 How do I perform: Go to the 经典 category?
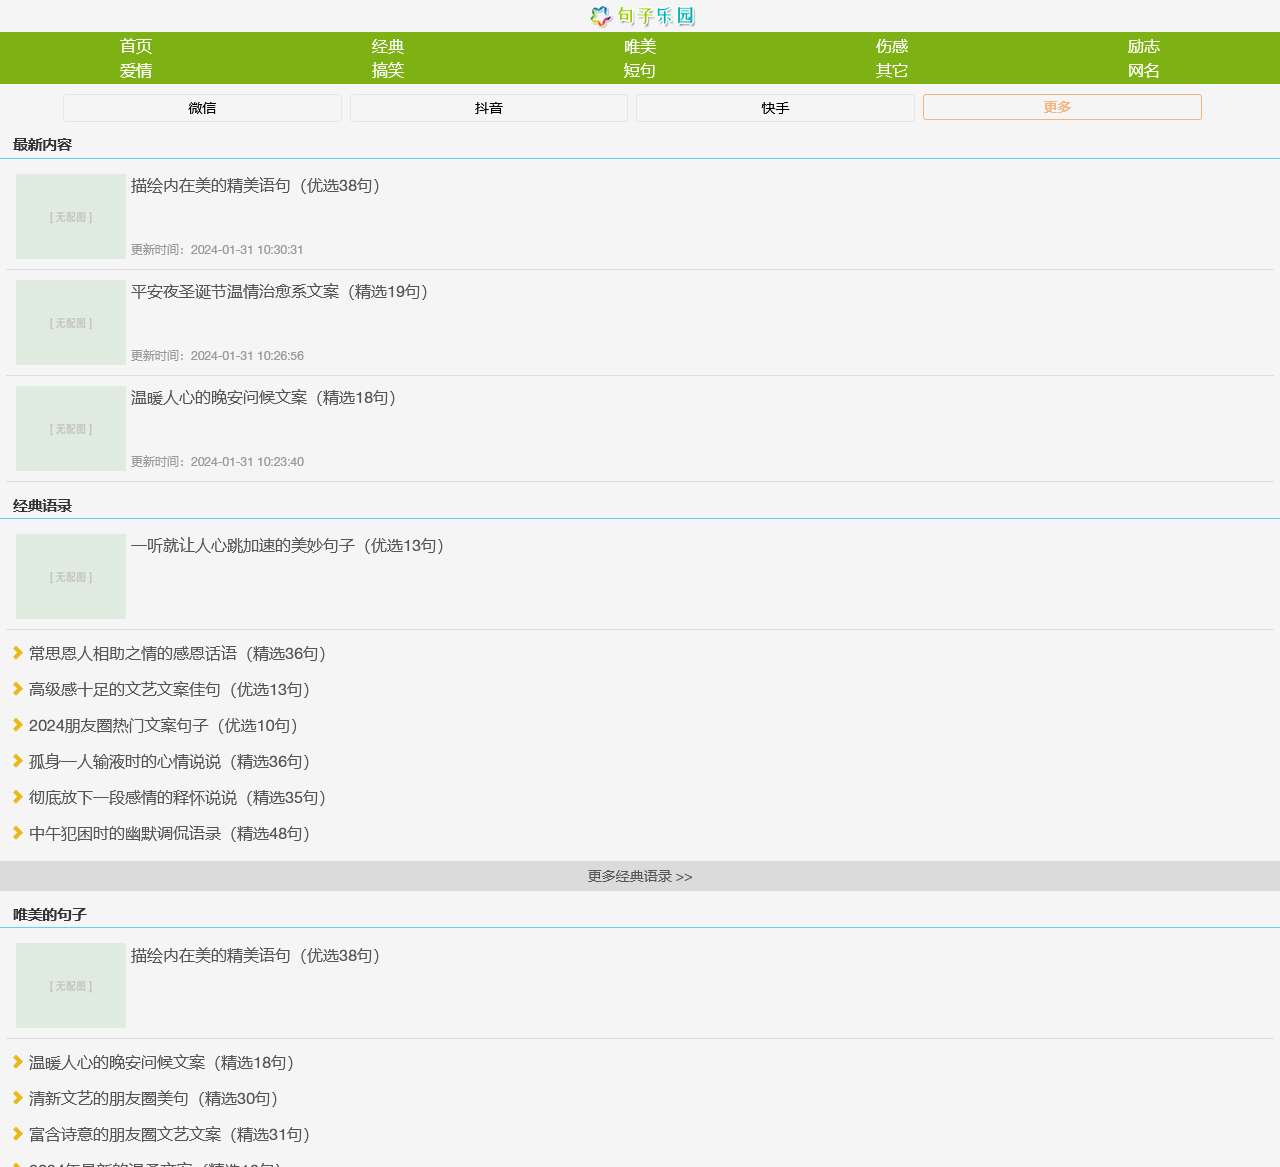388,46
